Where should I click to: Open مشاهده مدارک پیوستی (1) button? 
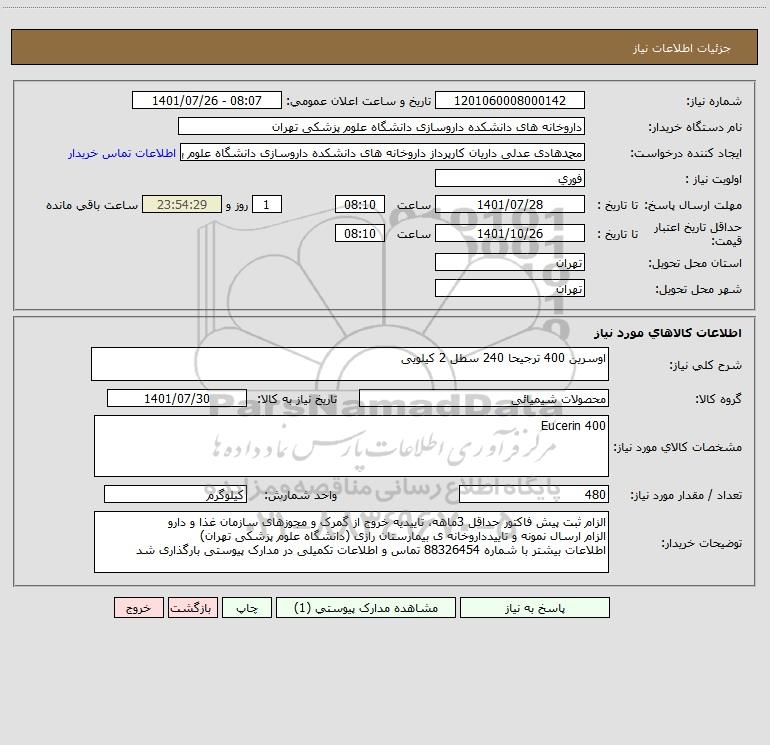(366, 607)
